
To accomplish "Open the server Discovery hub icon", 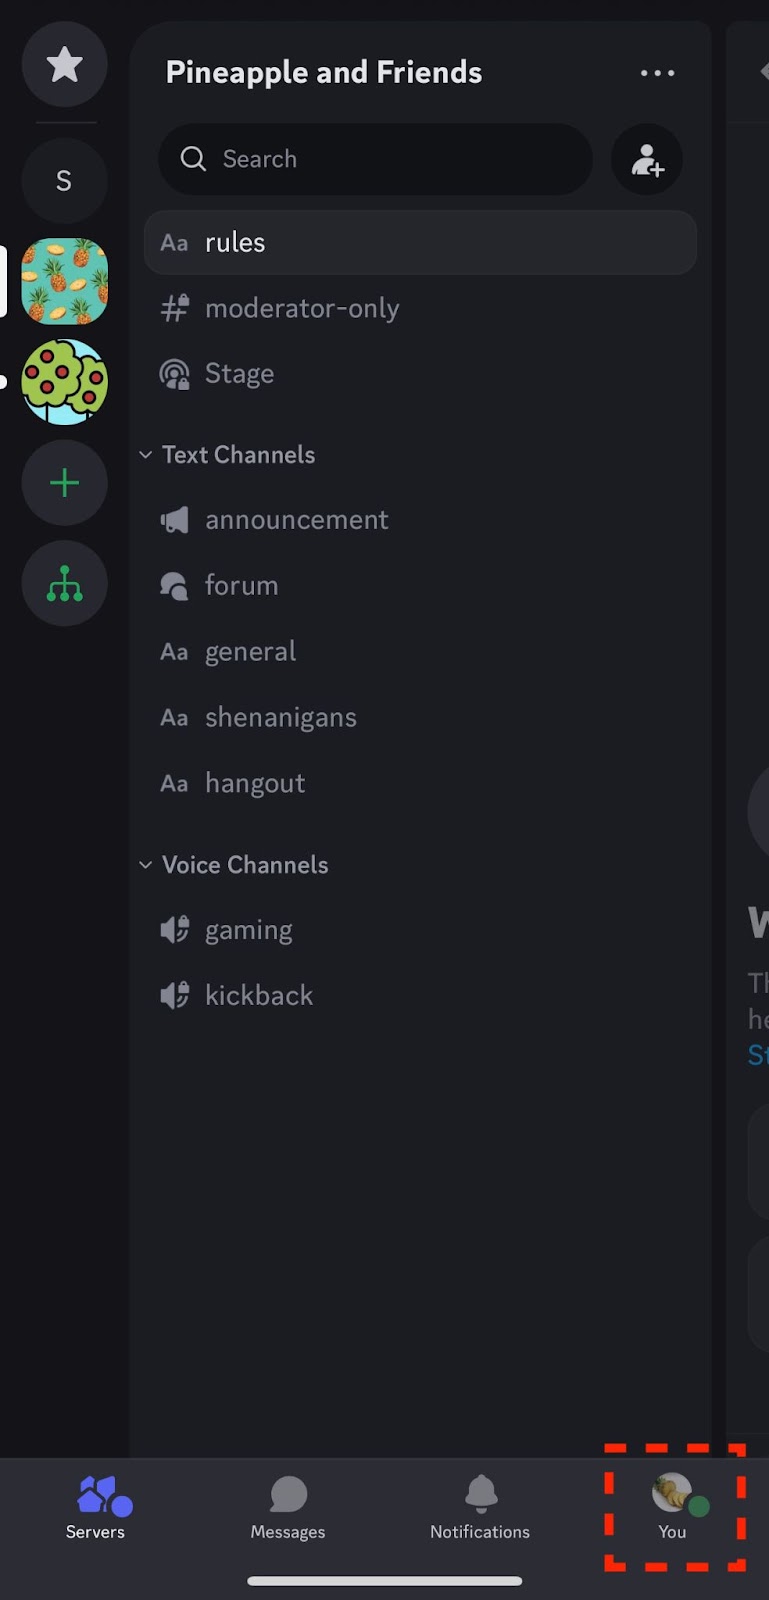I will pyautogui.click(x=64, y=583).
